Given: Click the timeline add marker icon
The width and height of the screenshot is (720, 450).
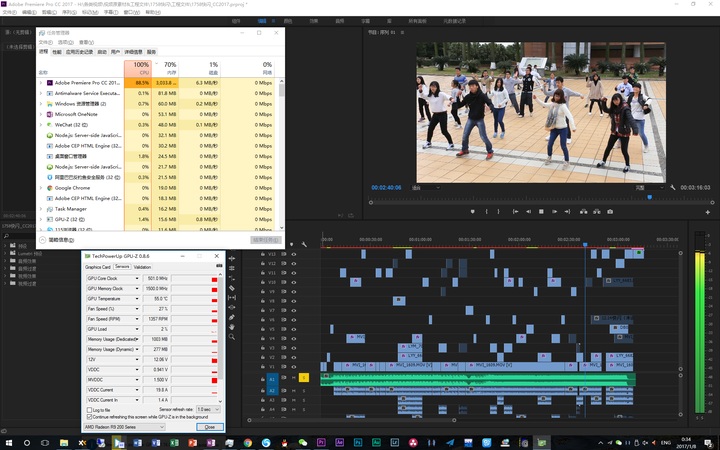Looking at the screenshot, I should click(292, 244).
